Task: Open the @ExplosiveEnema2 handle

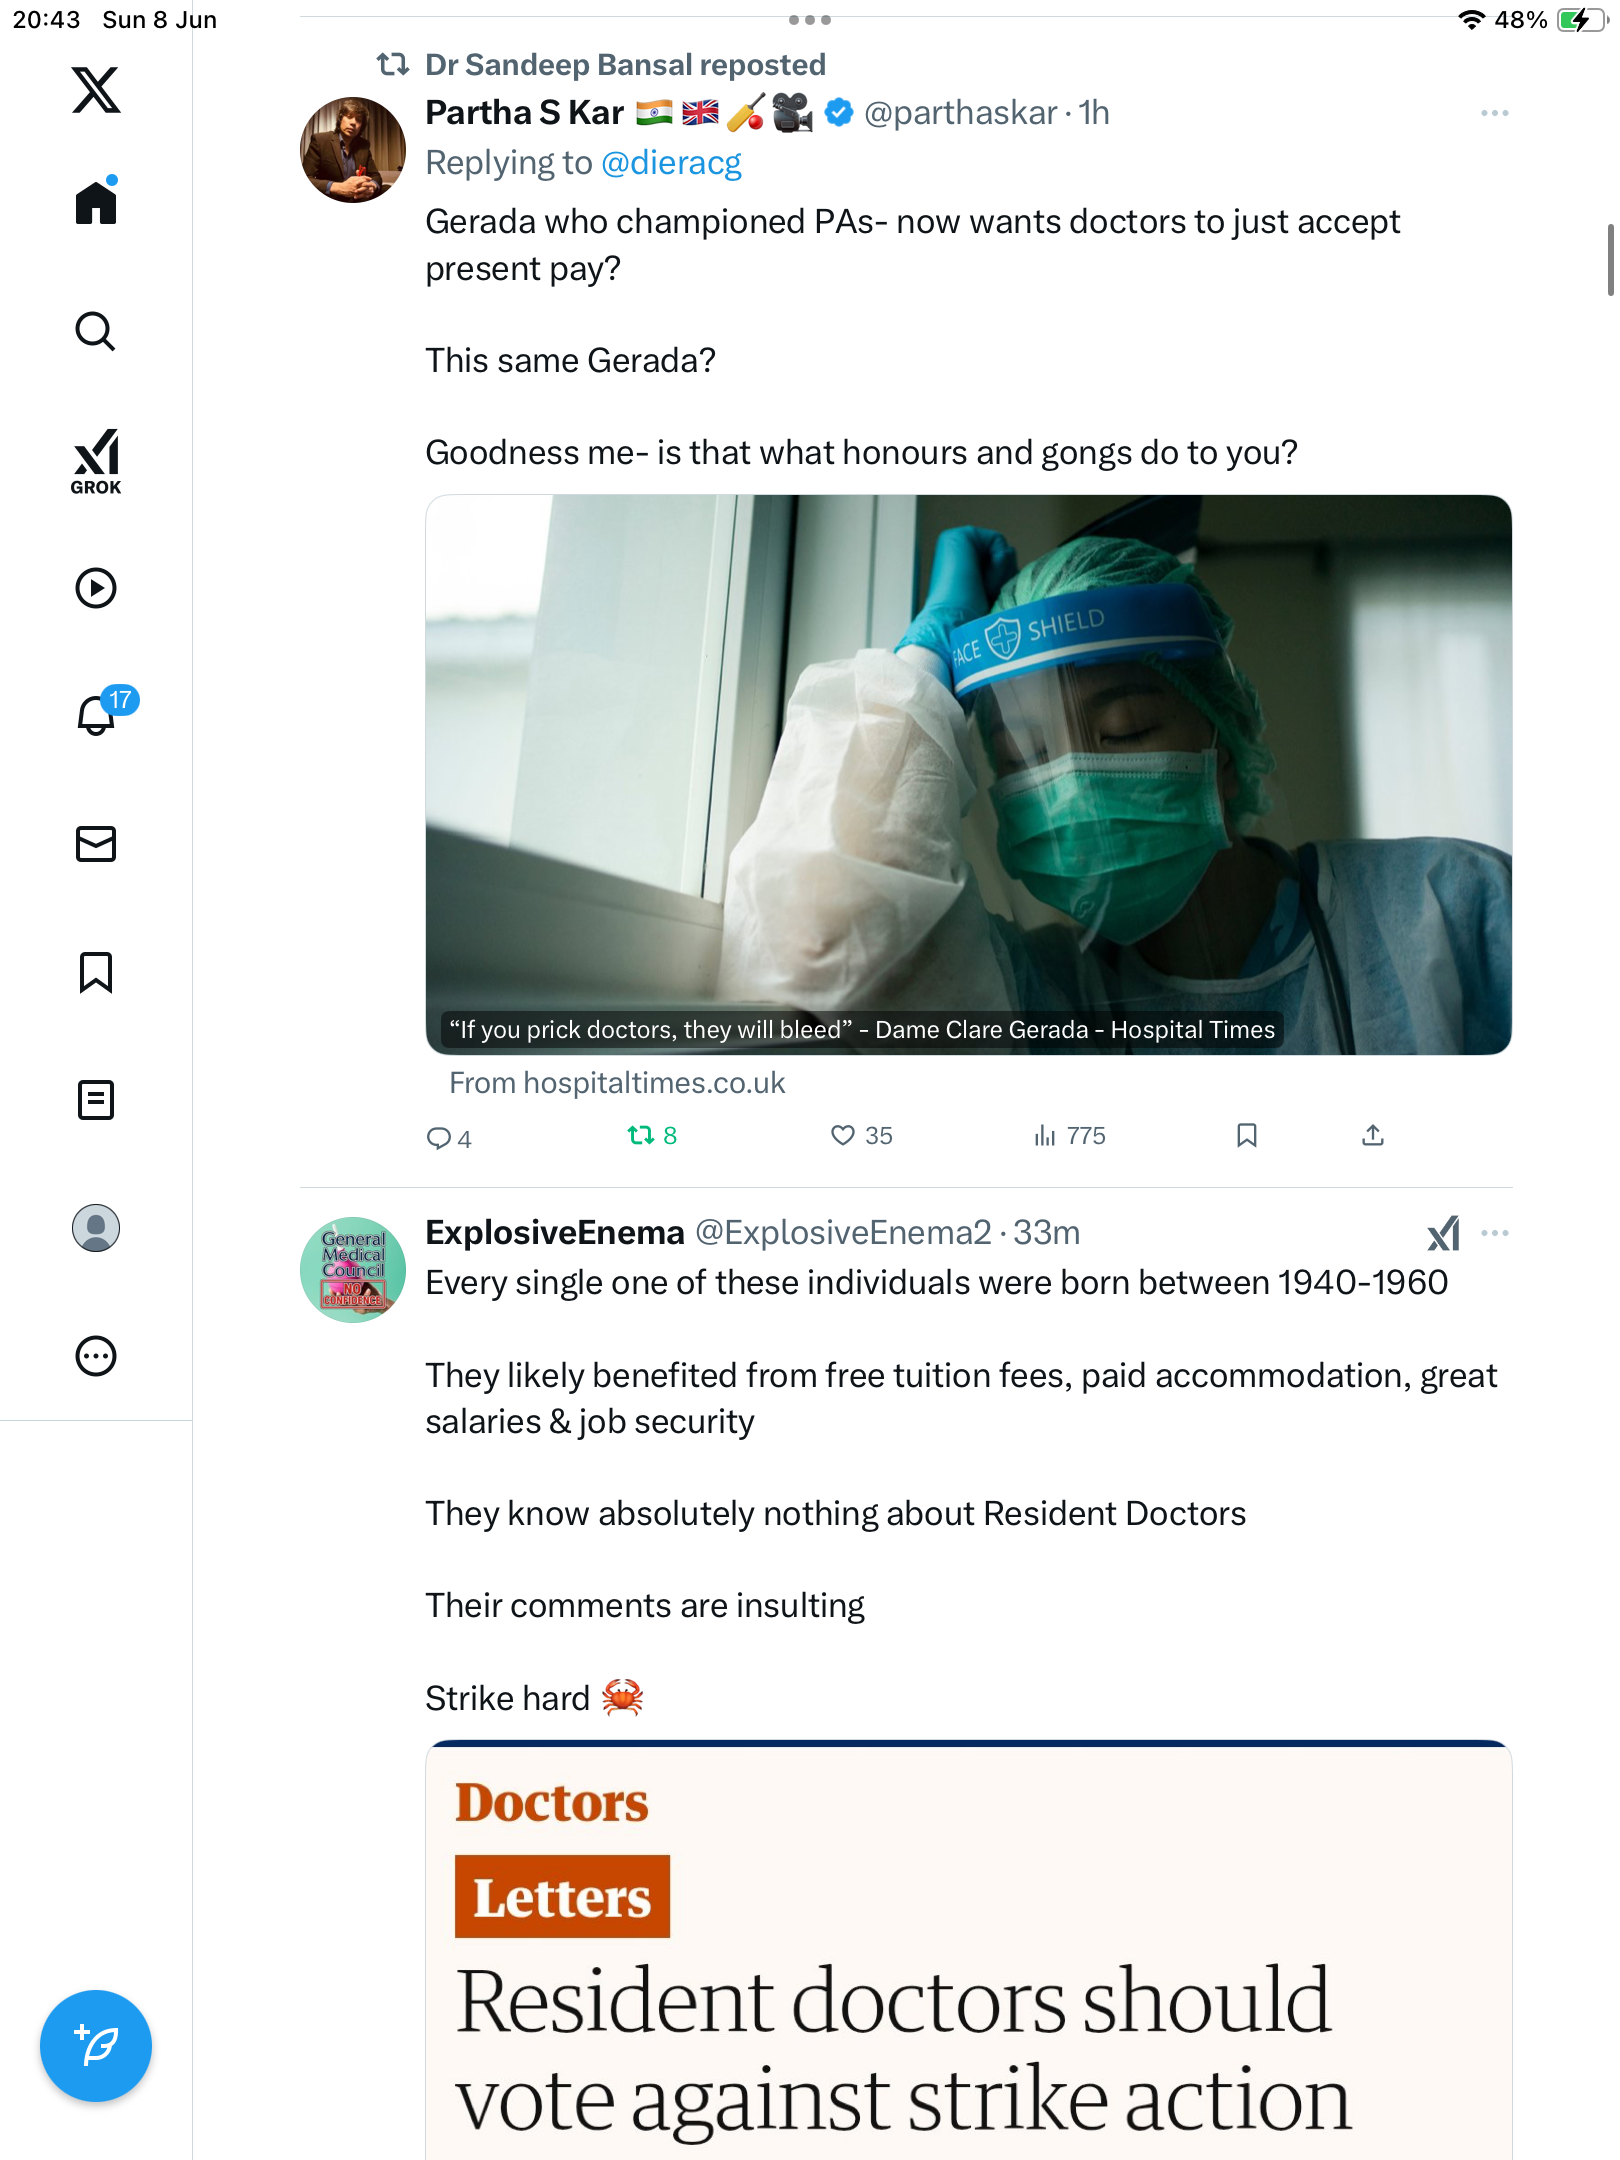Action: pos(843,1233)
